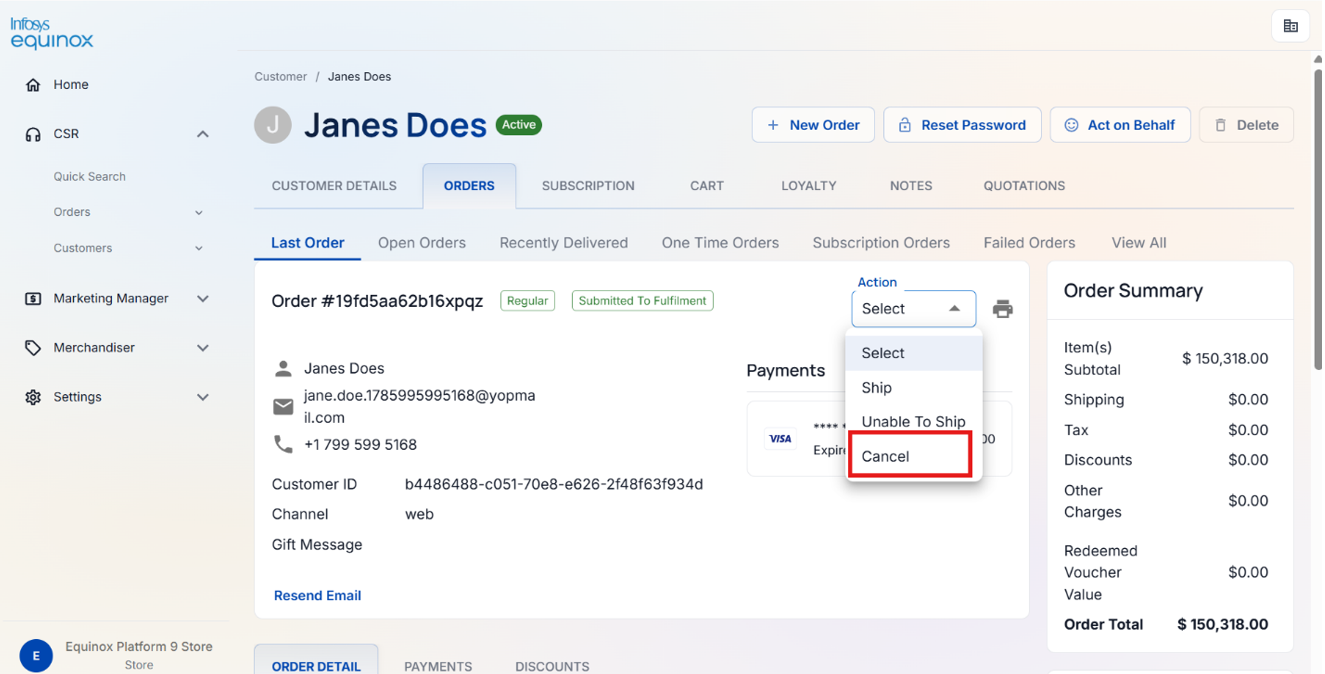
Task: Show Recently Delivered orders
Action: click(564, 243)
